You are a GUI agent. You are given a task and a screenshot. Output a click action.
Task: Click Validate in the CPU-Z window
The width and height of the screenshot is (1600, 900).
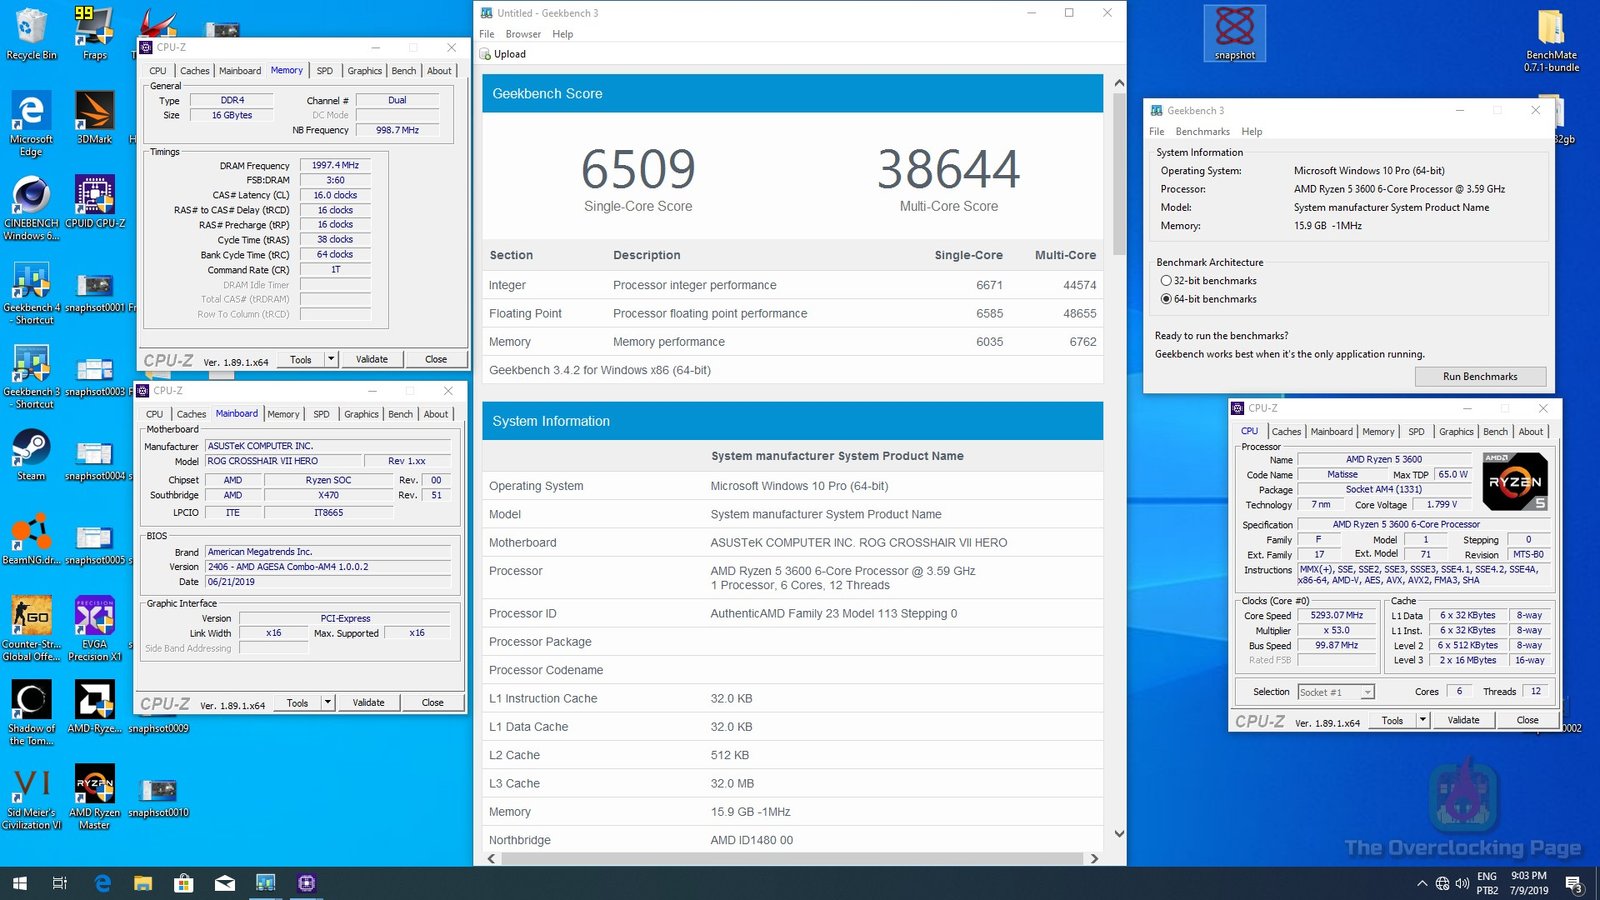[x=1463, y=719]
